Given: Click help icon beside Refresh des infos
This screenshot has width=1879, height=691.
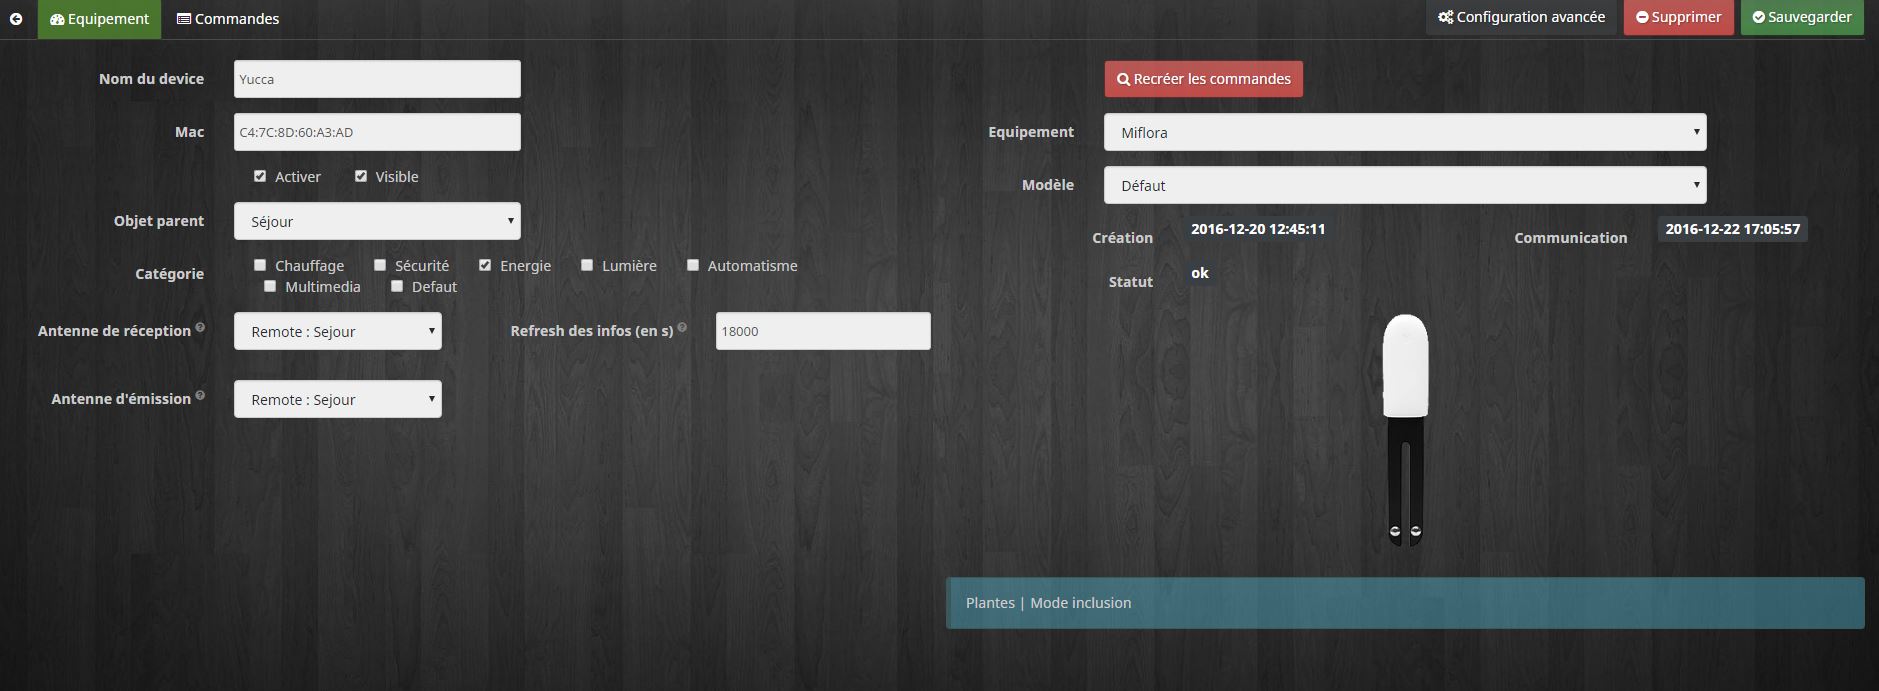Looking at the screenshot, I should click(x=682, y=327).
